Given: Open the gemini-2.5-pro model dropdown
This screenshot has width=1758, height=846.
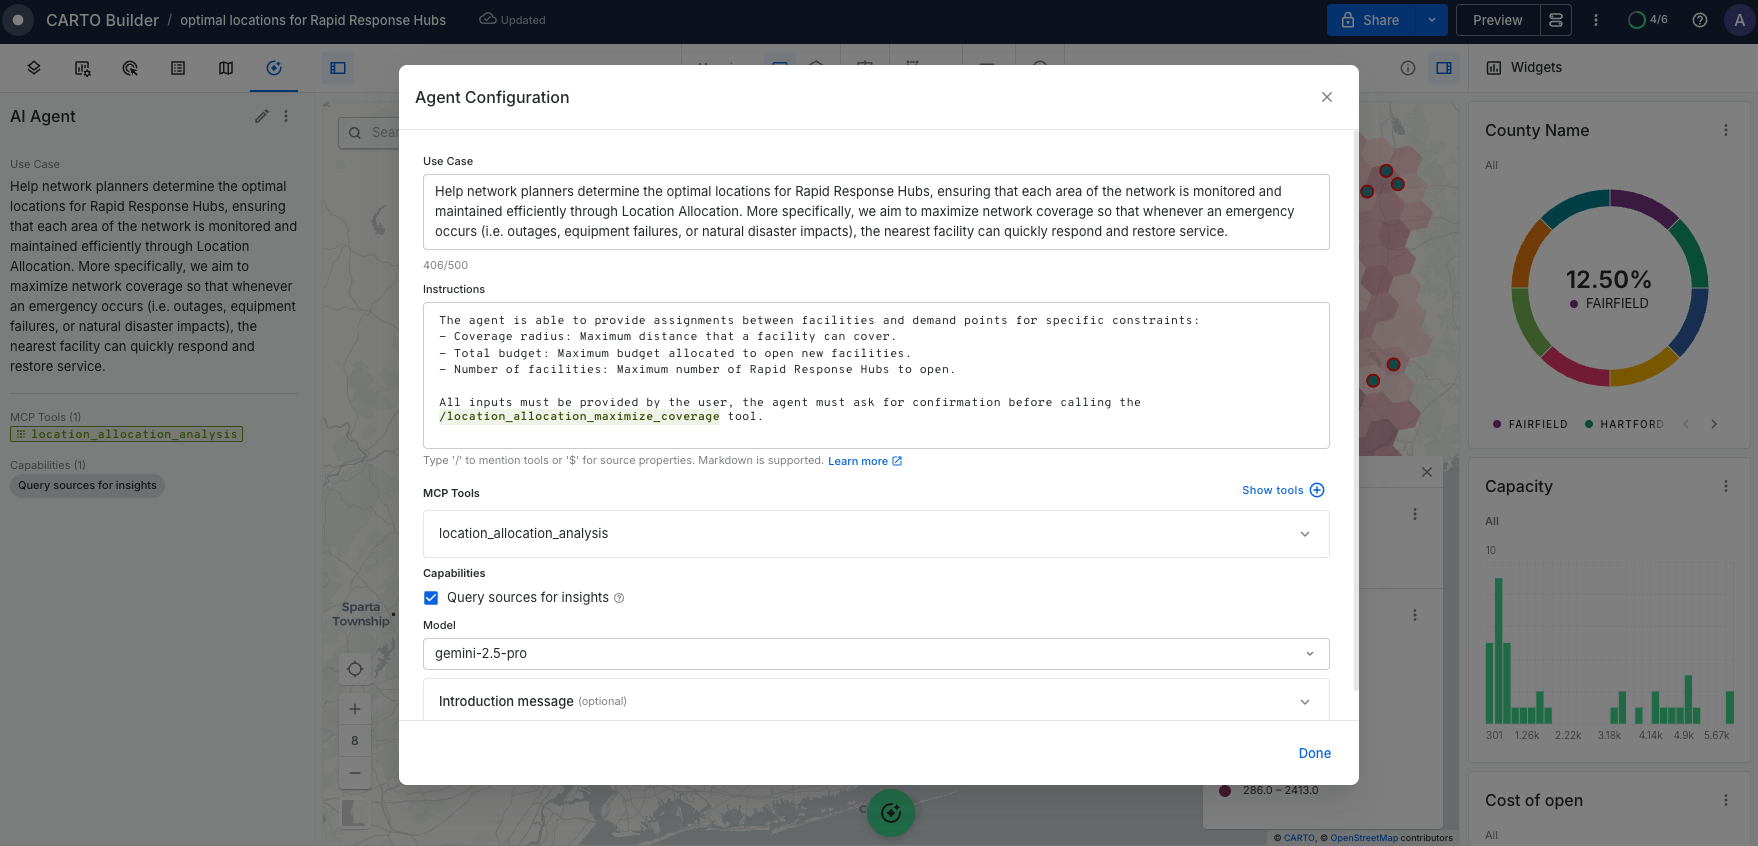Looking at the screenshot, I should coord(1309,654).
